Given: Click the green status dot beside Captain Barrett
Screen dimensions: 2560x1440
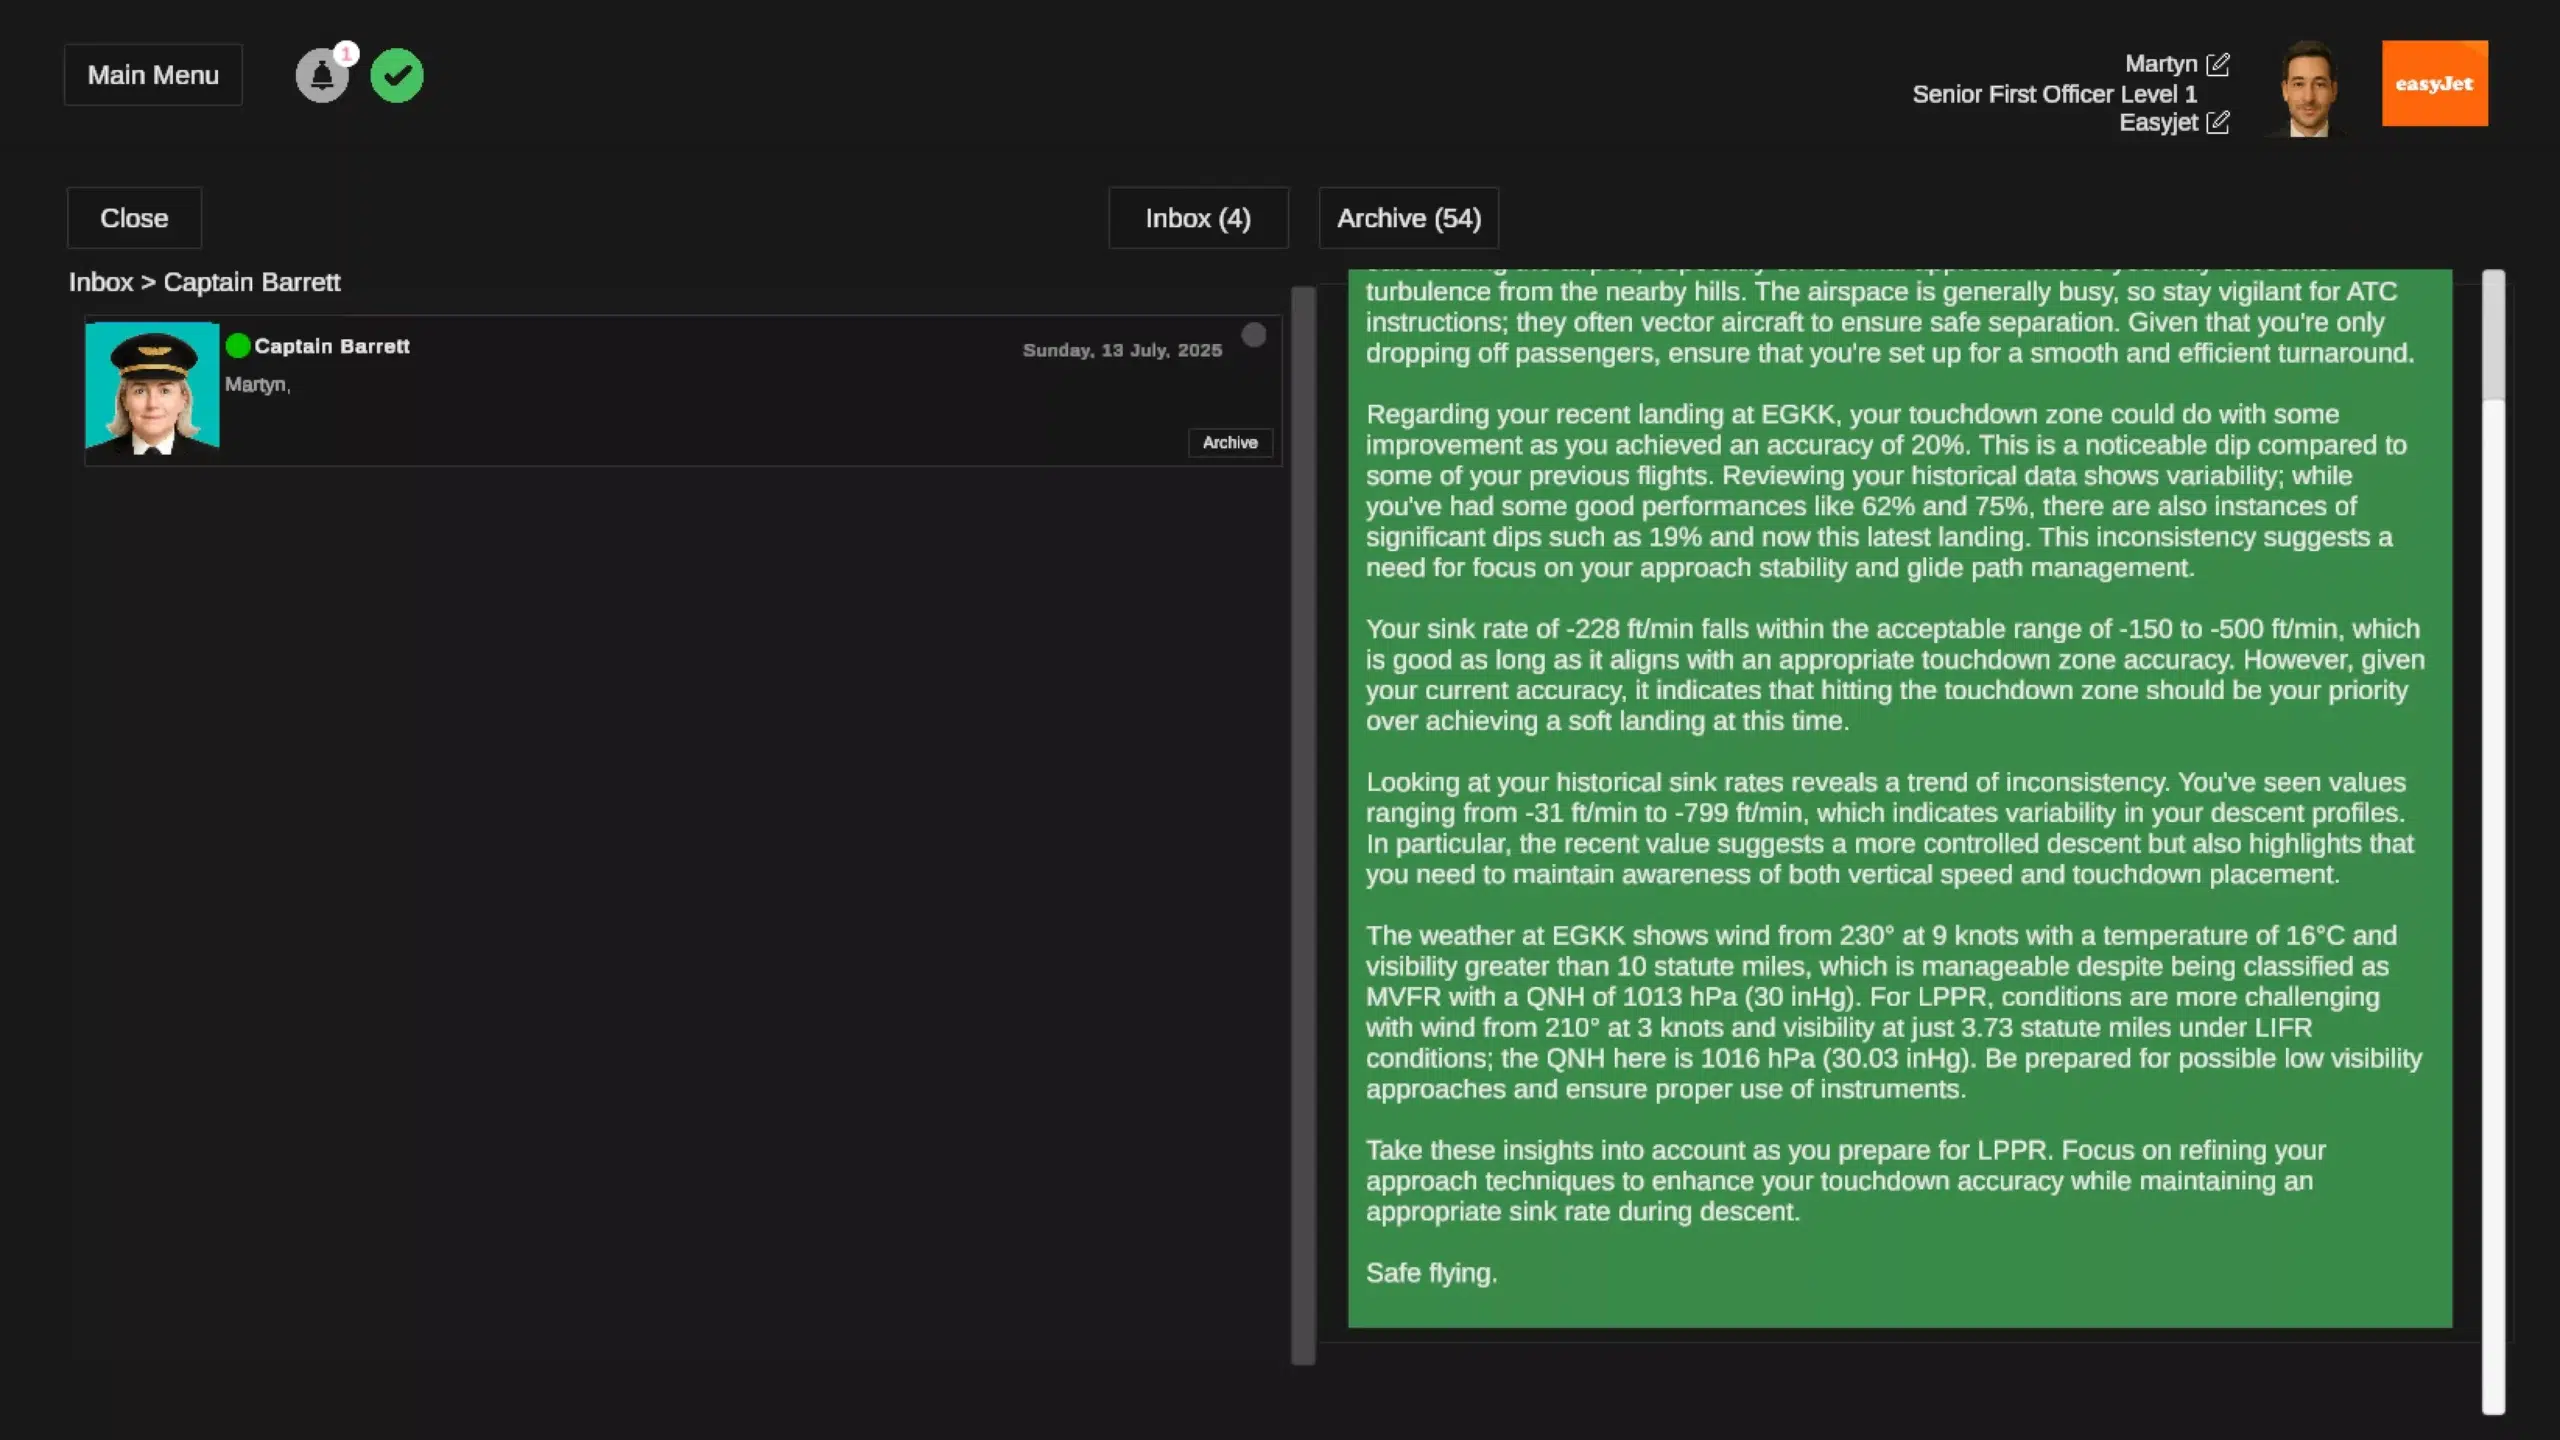Looking at the screenshot, I should click(238, 346).
